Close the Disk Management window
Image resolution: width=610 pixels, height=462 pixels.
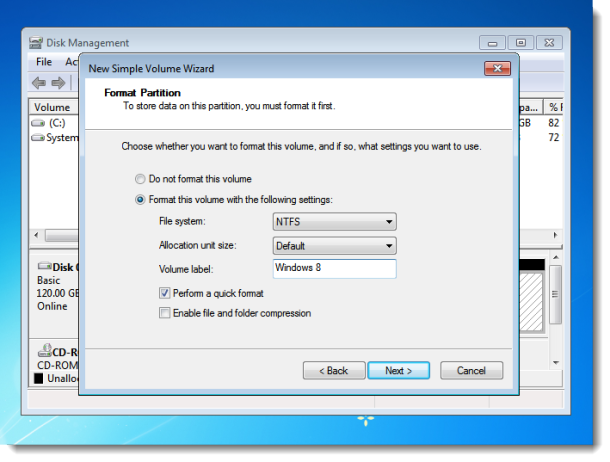click(x=549, y=43)
